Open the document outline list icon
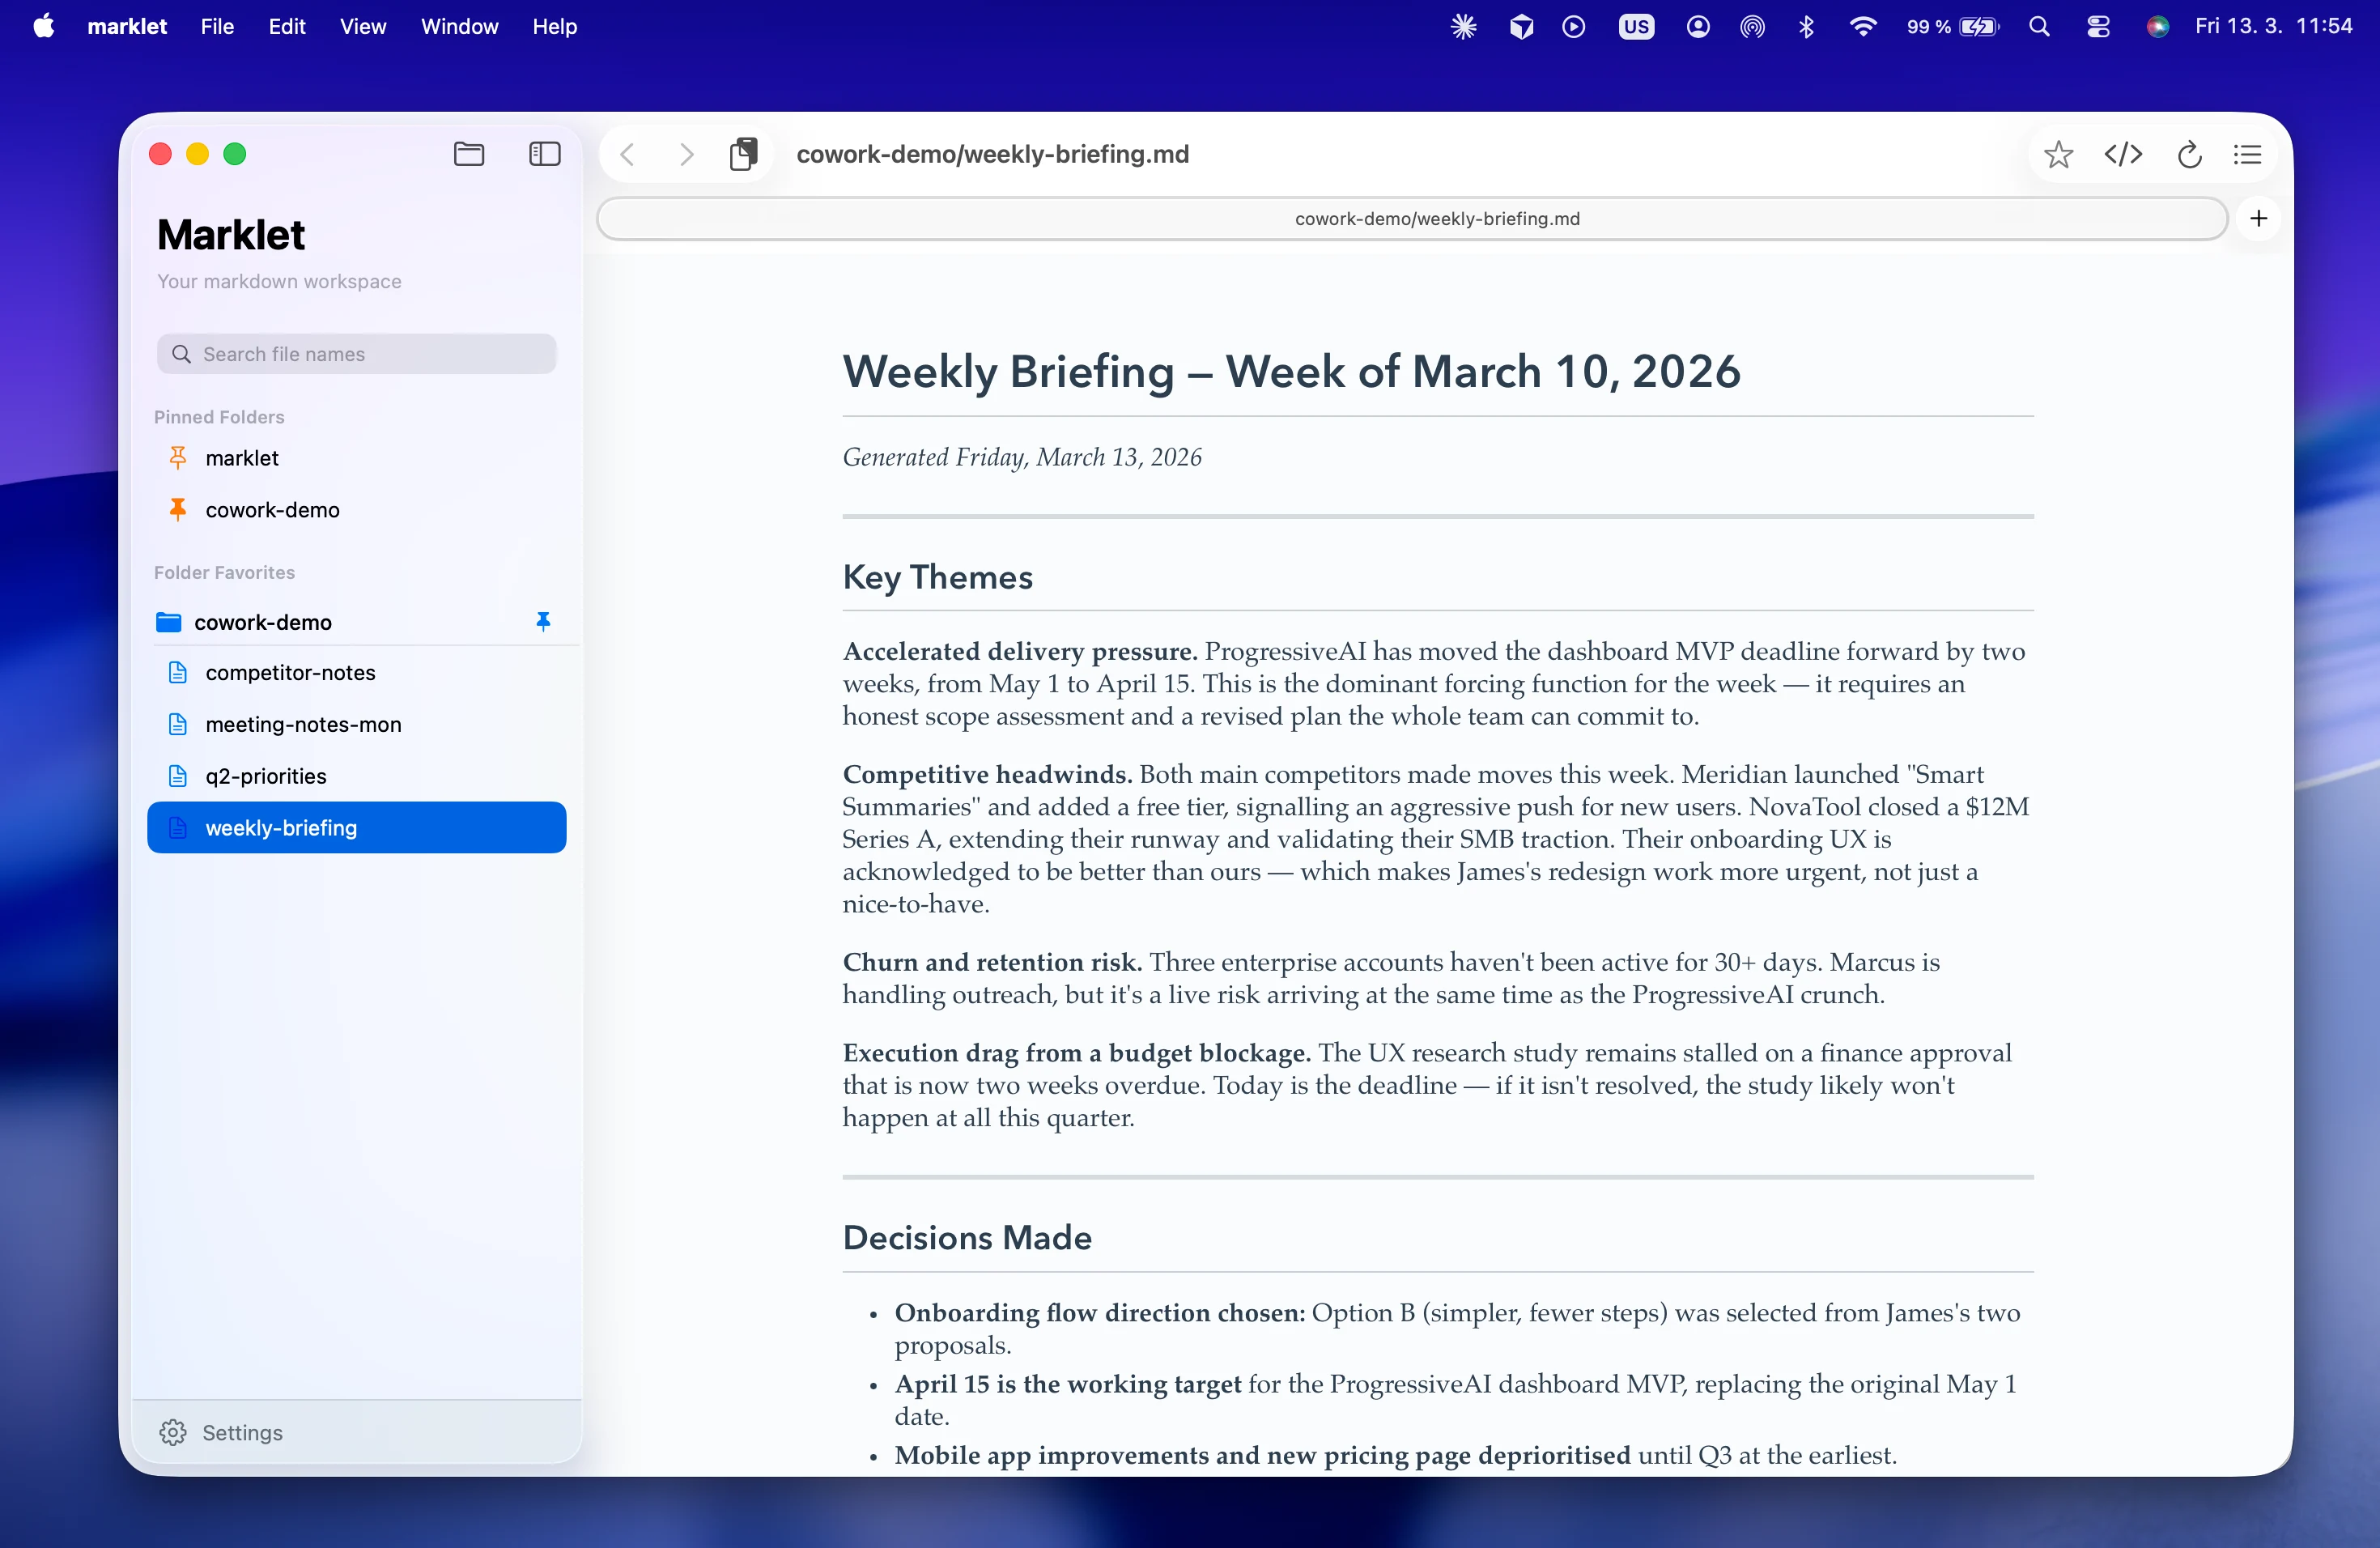Image resolution: width=2380 pixels, height=1548 pixels. [x=2248, y=154]
